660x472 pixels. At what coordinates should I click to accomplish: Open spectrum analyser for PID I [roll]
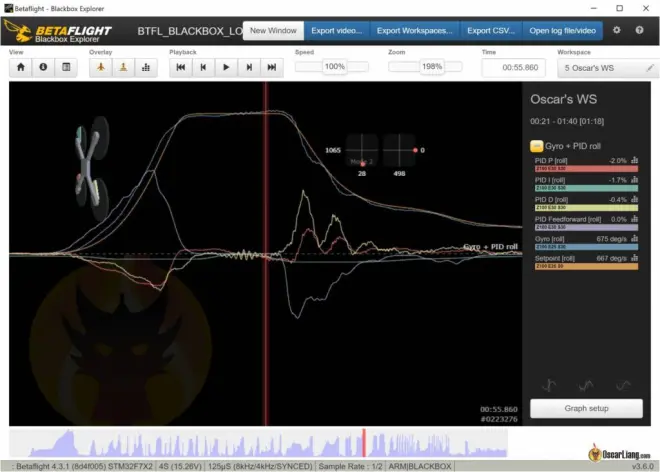(x=634, y=180)
